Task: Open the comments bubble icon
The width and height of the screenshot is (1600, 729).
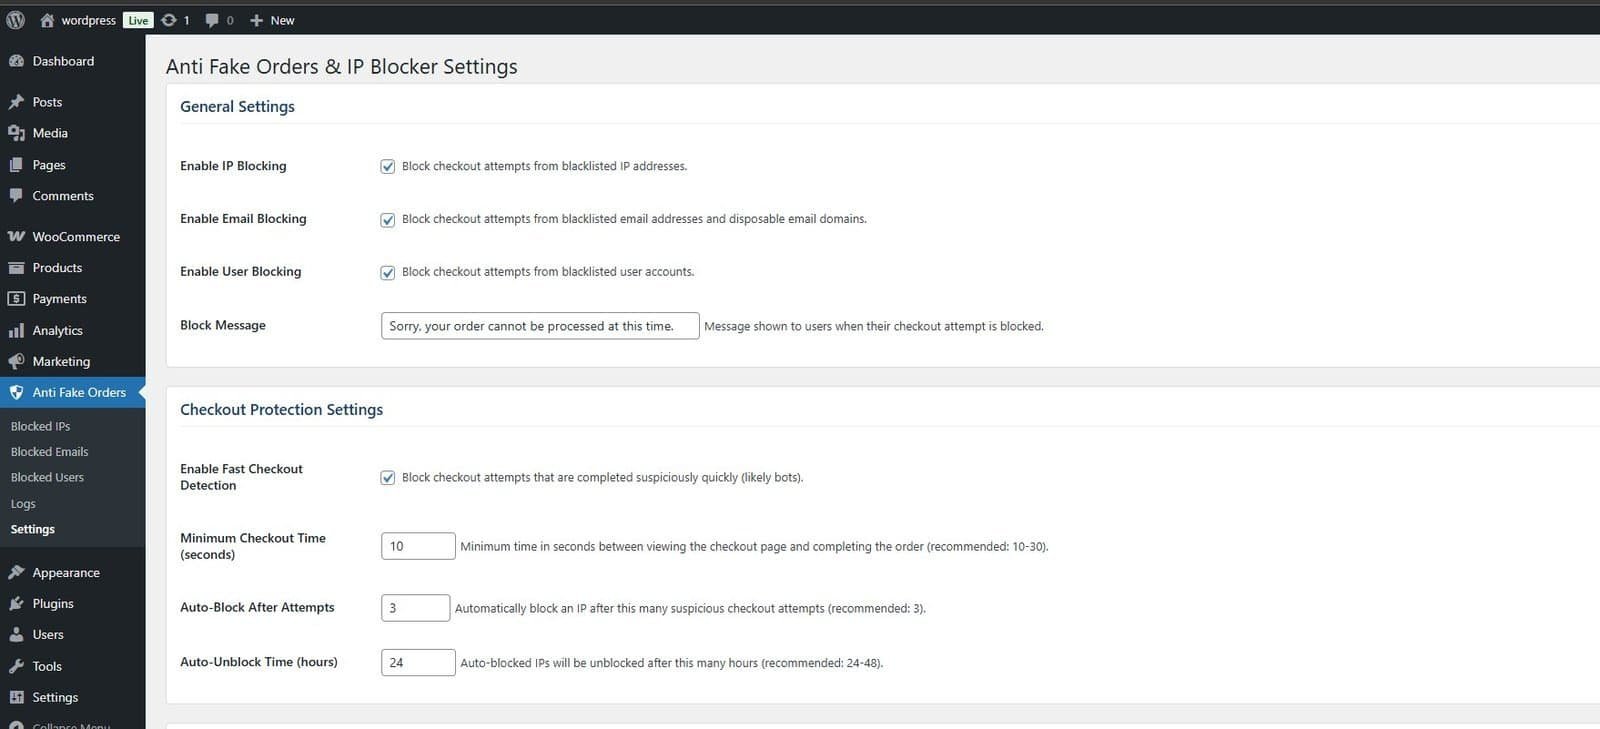Action: [212, 20]
